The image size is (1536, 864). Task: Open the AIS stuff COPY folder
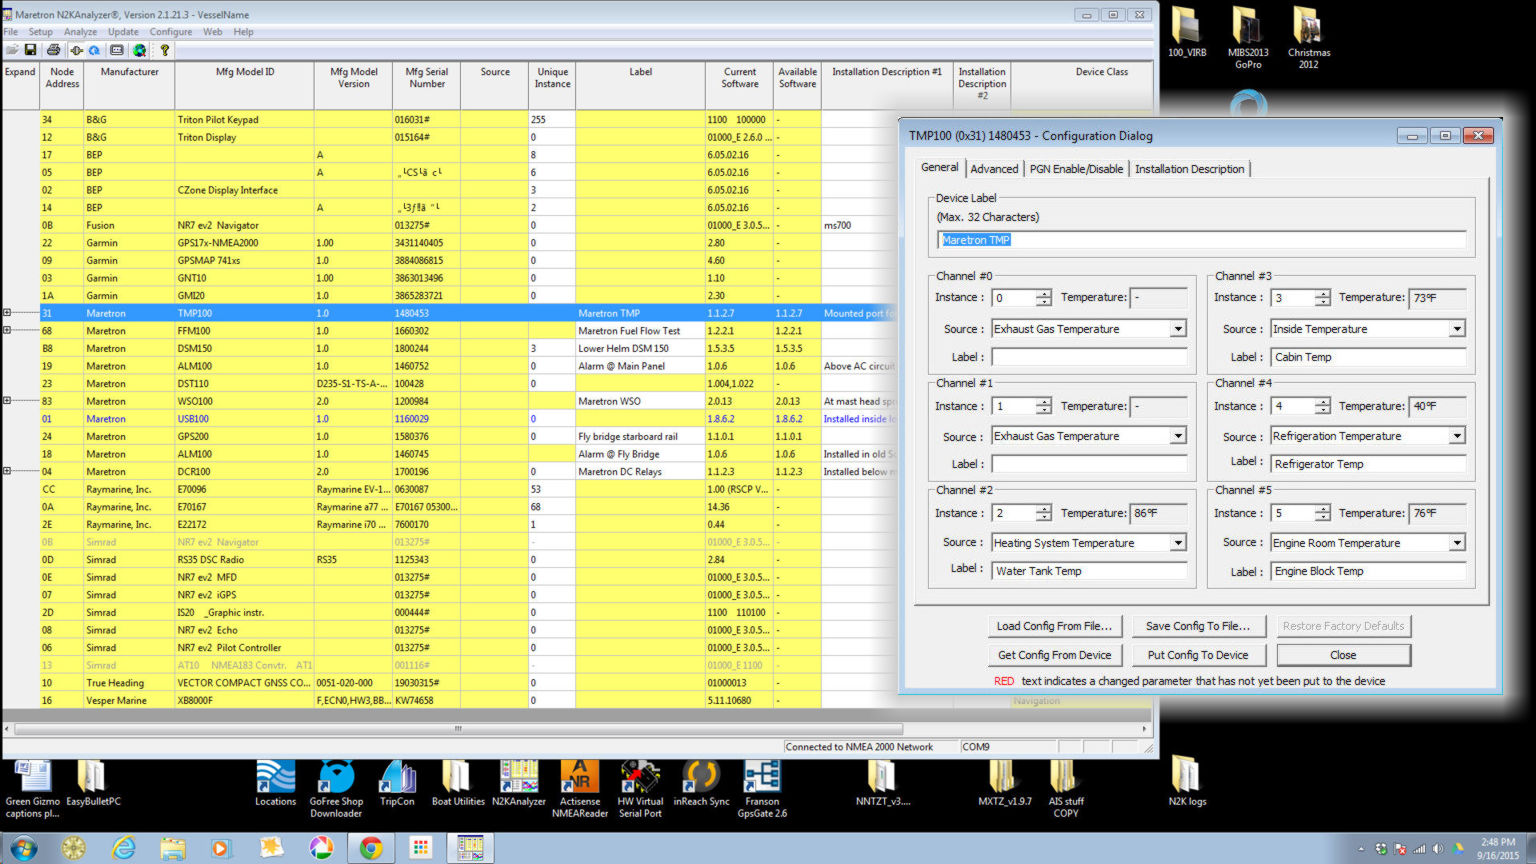1066,788
